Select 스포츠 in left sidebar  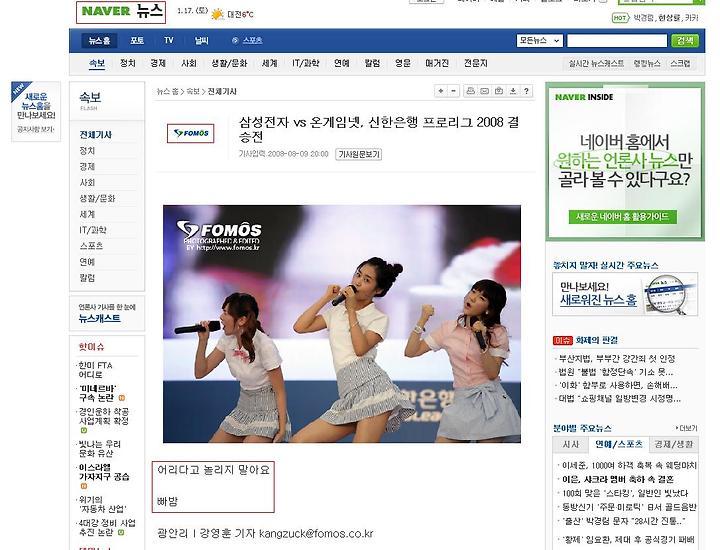(91, 246)
